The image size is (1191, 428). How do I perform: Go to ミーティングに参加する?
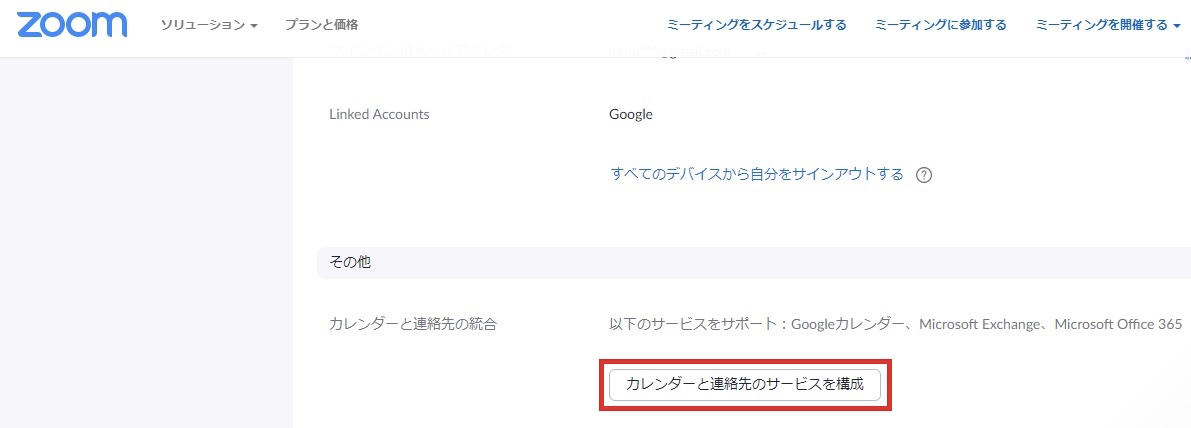point(941,25)
